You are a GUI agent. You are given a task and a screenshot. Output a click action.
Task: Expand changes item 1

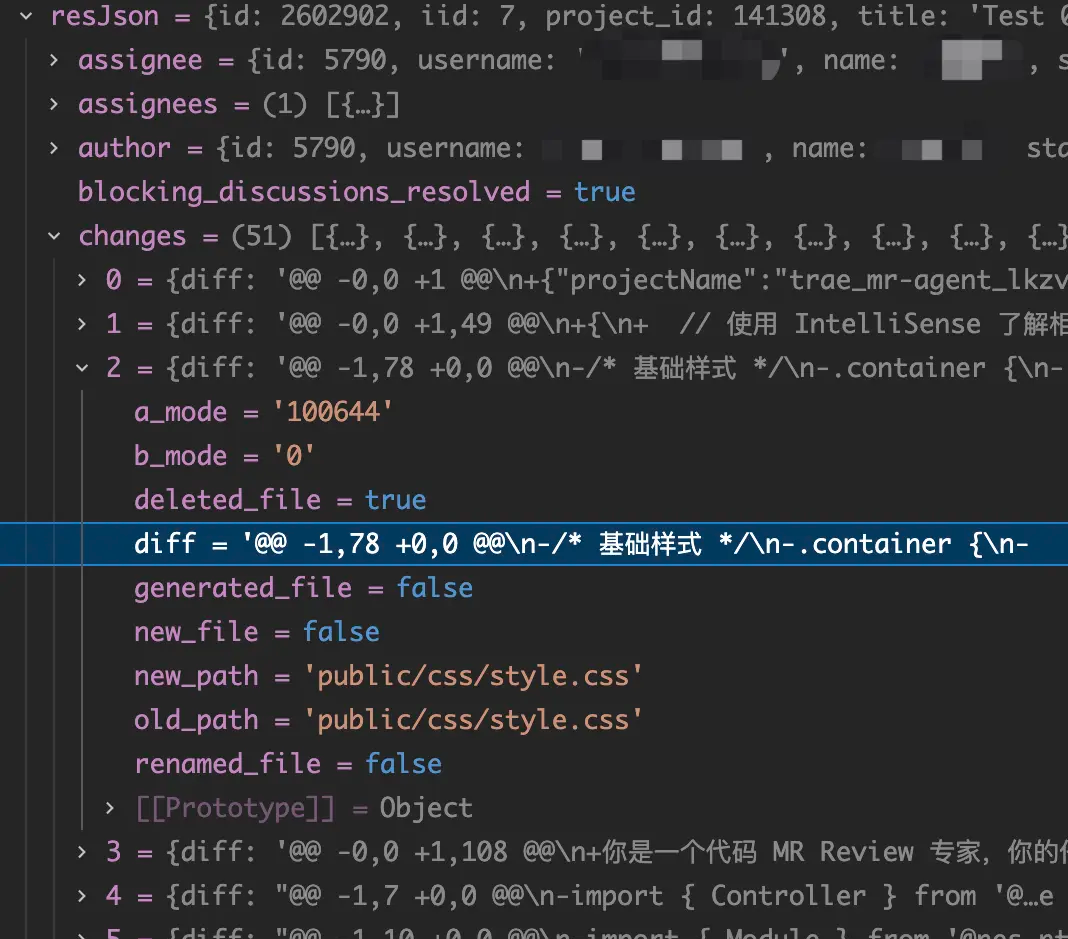(x=82, y=324)
